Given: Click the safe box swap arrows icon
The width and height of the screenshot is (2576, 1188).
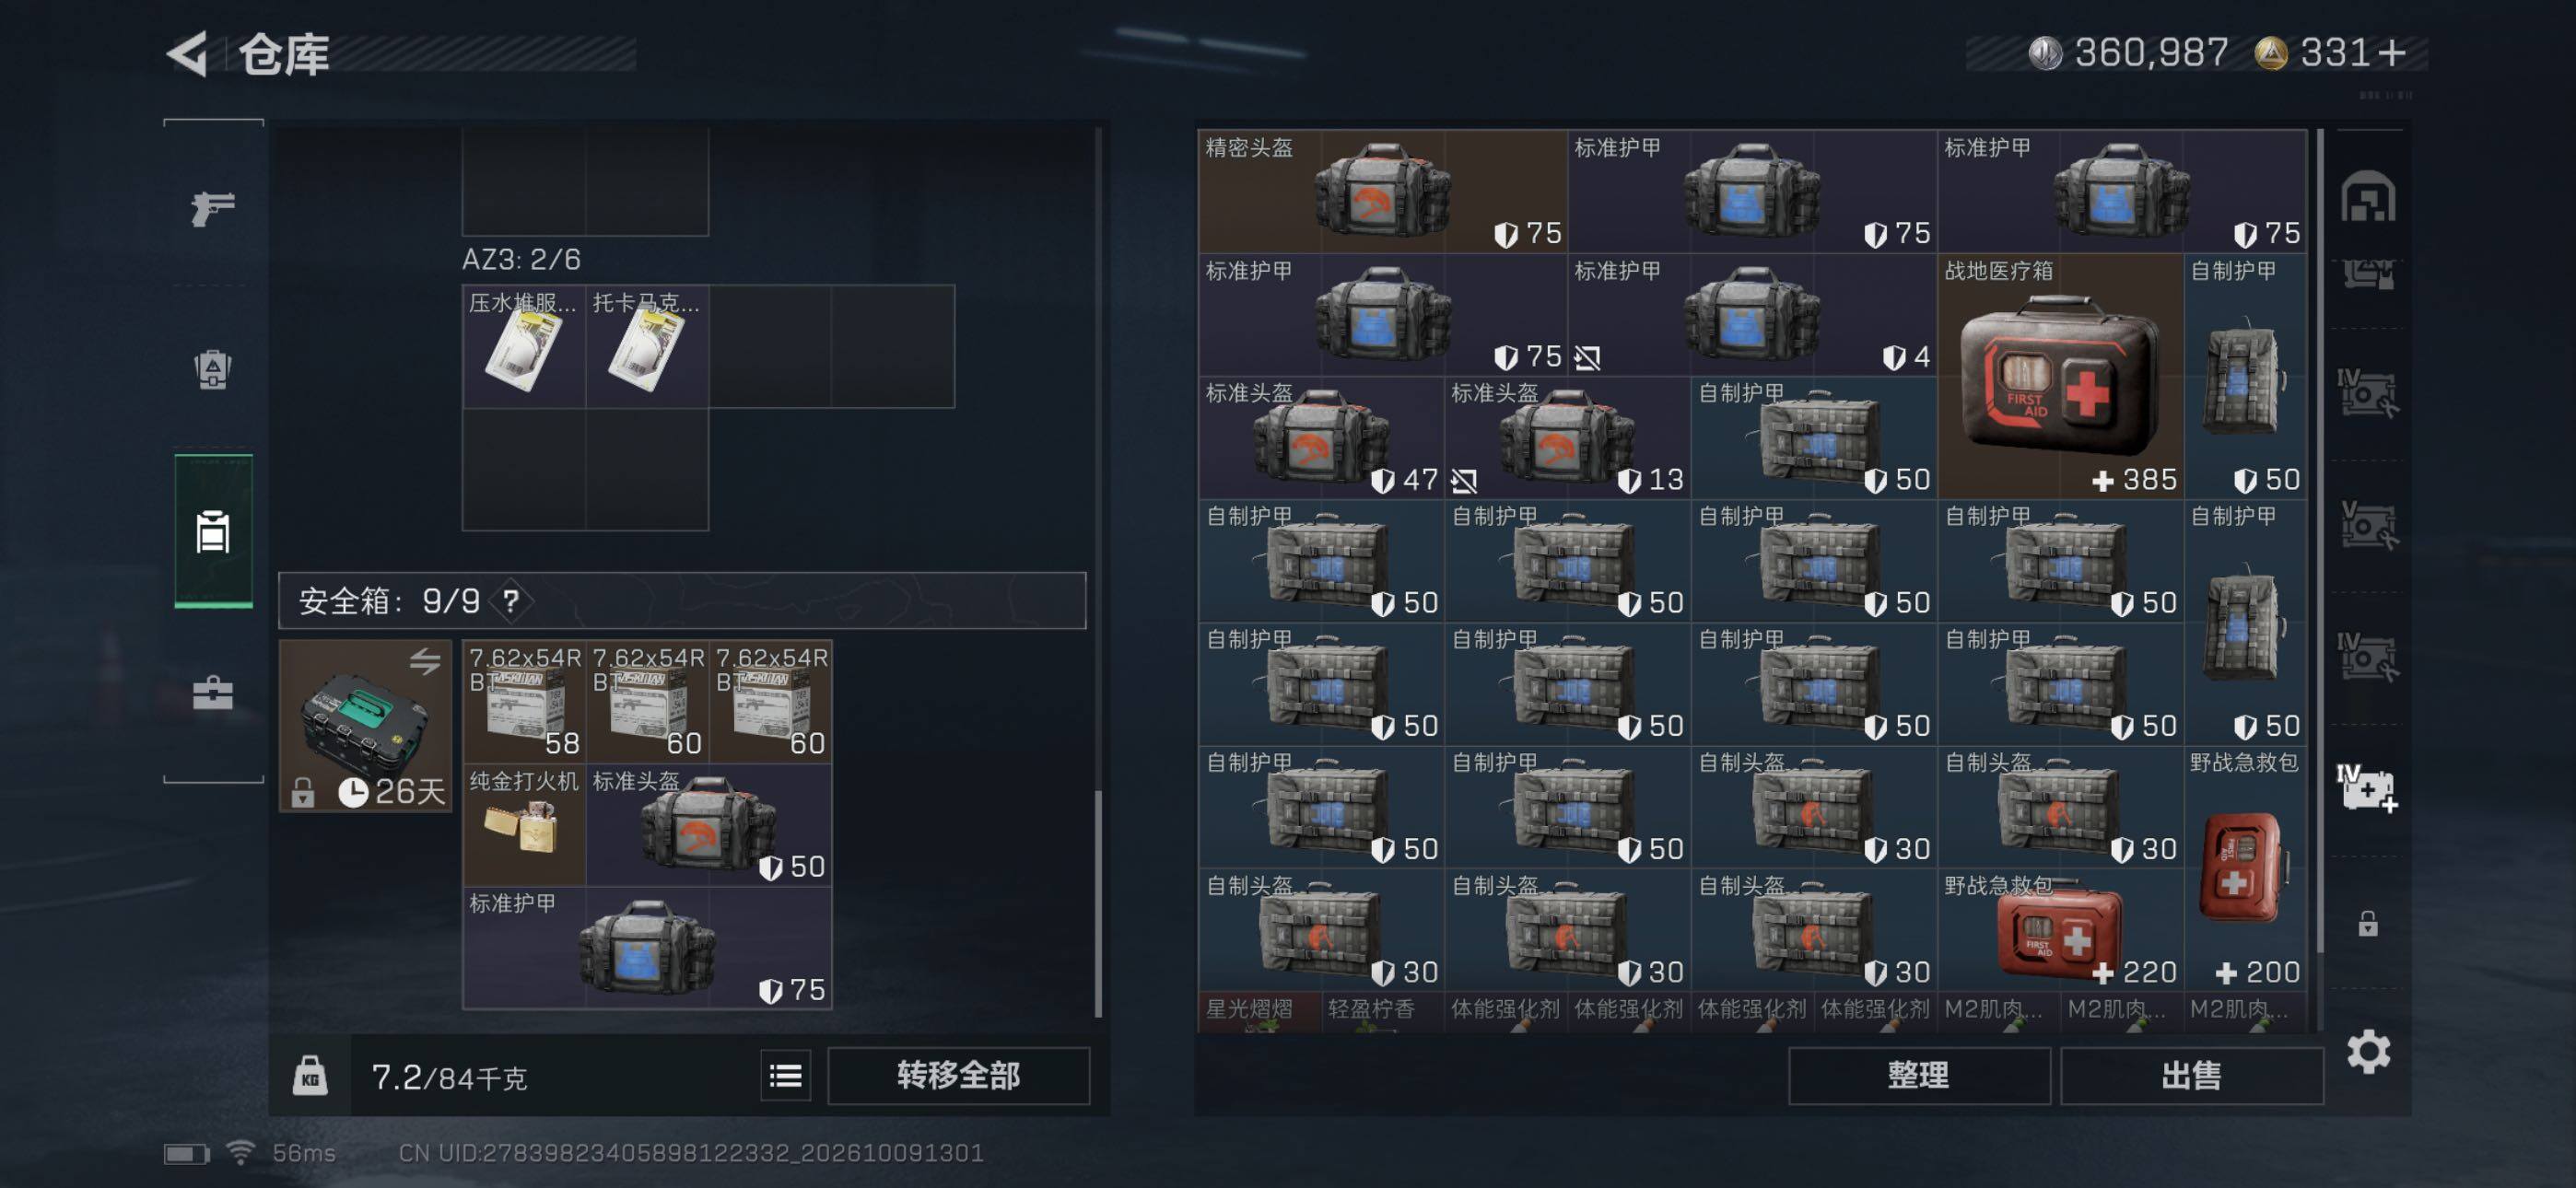Looking at the screenshot, I should (x=425, y=661).
